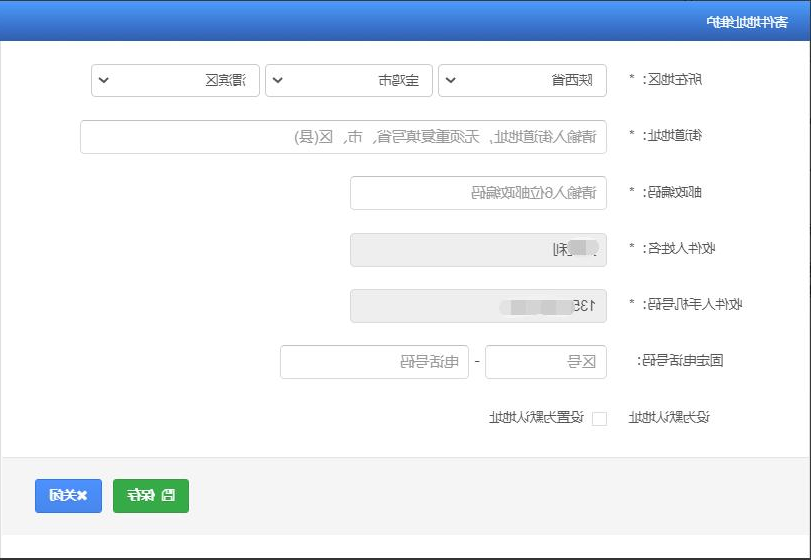Click the 邮政编码 label
The image size is (811, 560).
[672, 192]
